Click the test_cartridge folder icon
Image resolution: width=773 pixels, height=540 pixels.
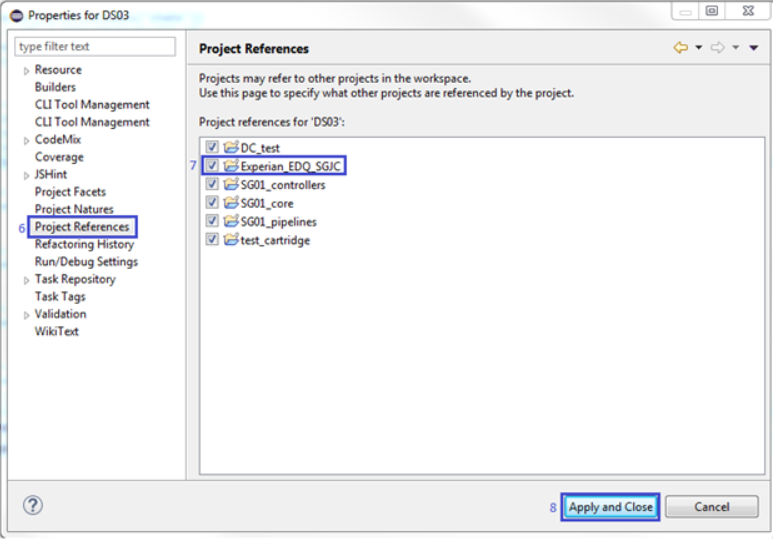[231, 240]
